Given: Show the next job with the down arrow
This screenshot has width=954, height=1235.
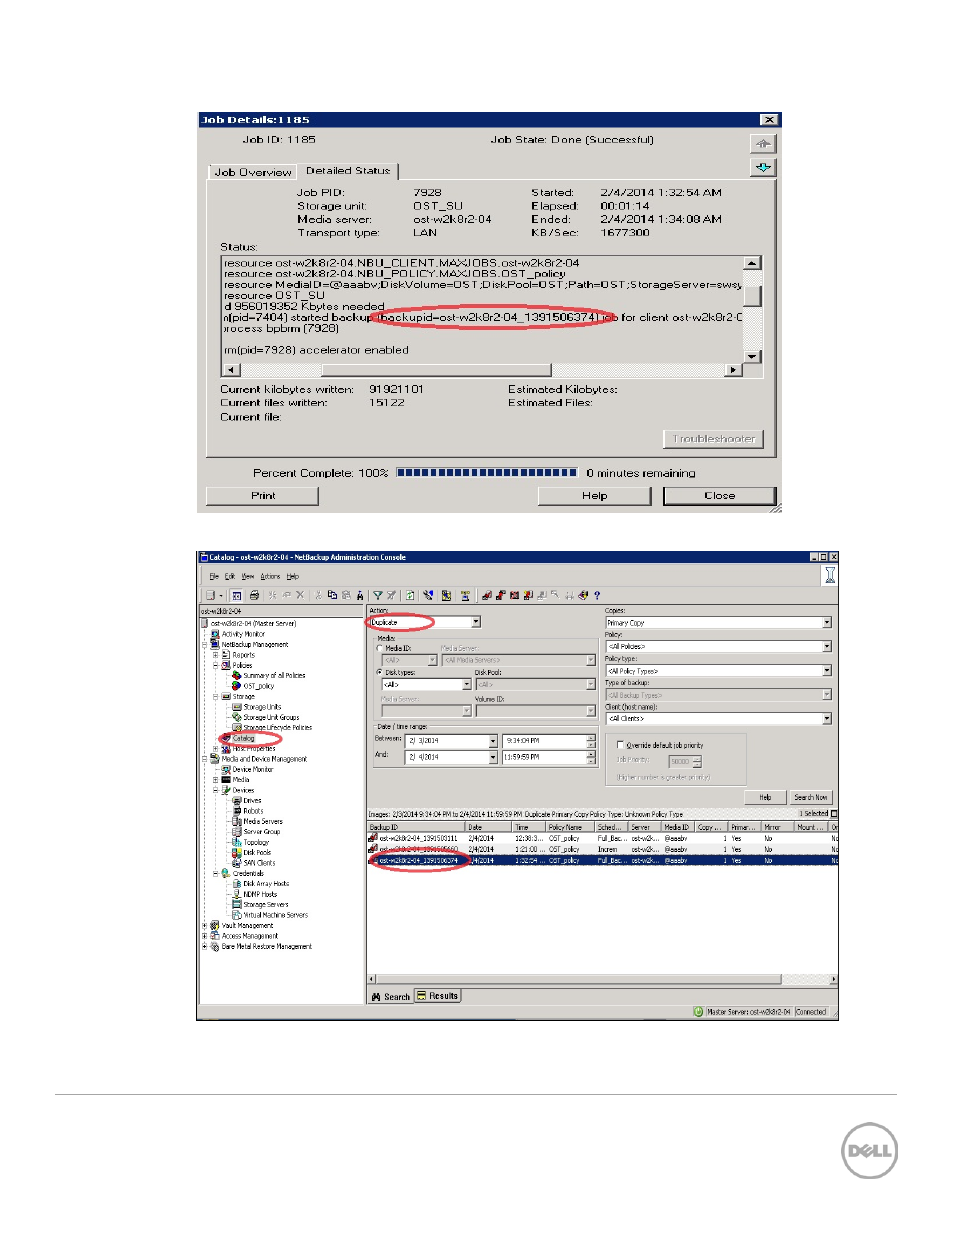Looking at the screenshot, I should 763,167.
